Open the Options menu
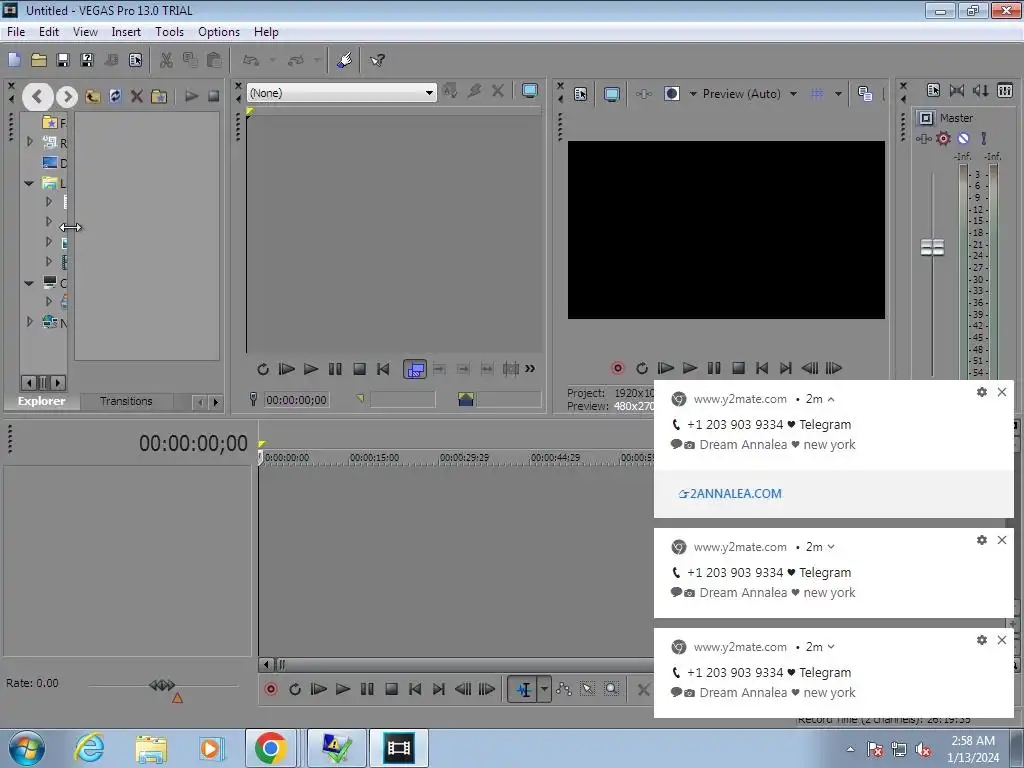 (219, 31)
